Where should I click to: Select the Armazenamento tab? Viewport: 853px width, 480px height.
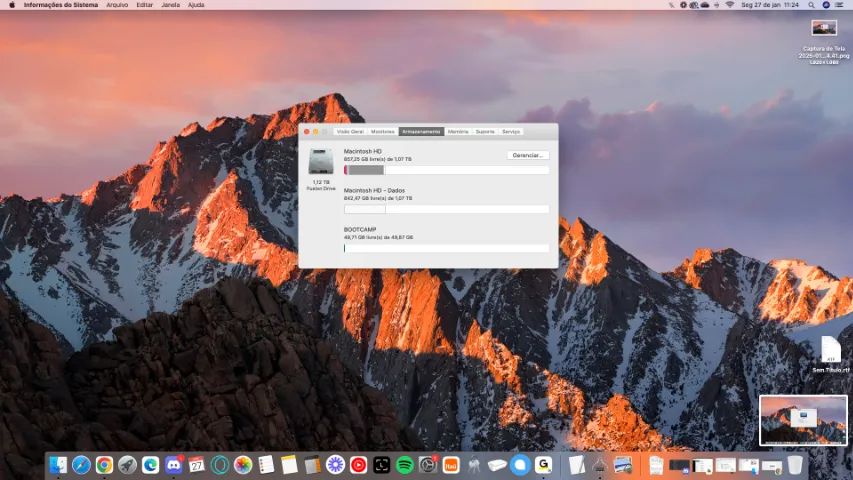click(x=421, y=132)
